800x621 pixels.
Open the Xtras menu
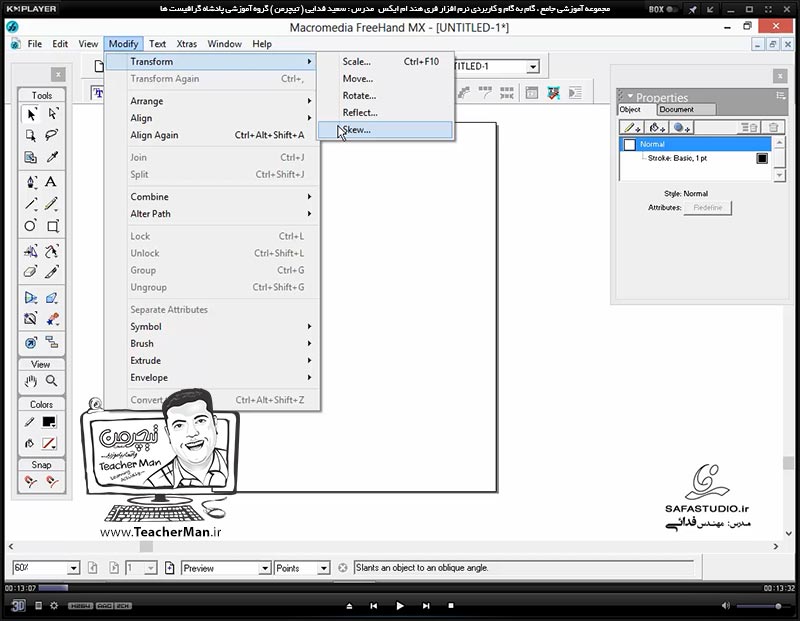tap(186, 44)
